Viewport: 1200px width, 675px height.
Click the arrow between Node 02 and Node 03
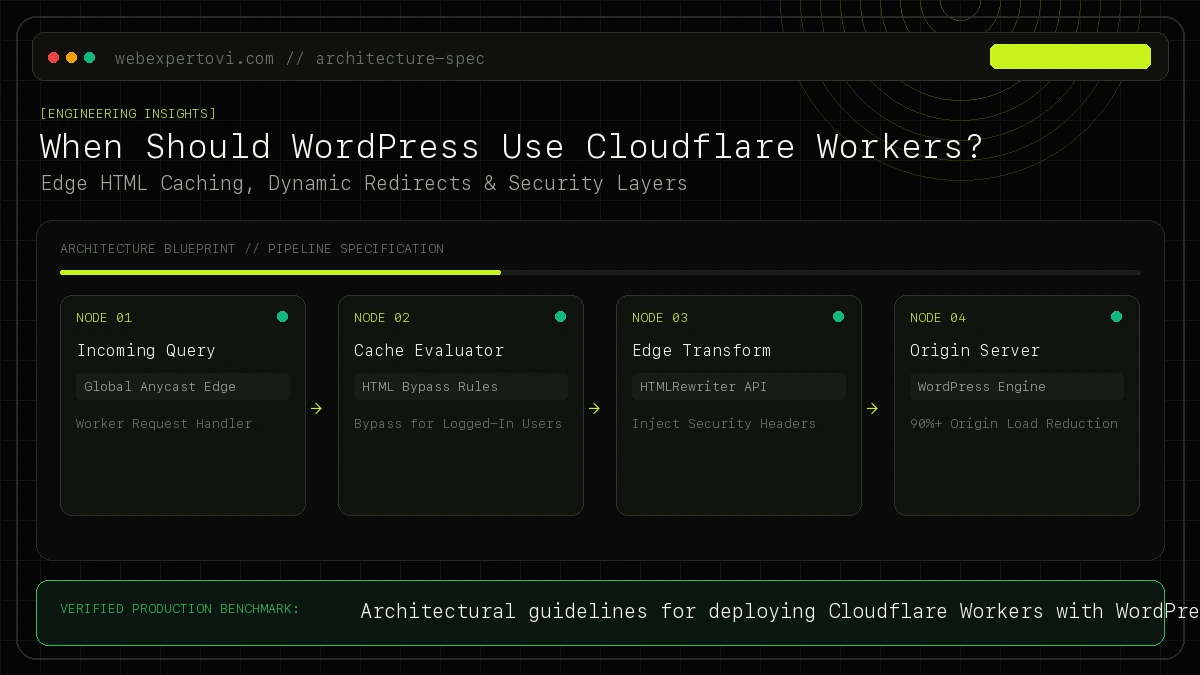point(594,408)
